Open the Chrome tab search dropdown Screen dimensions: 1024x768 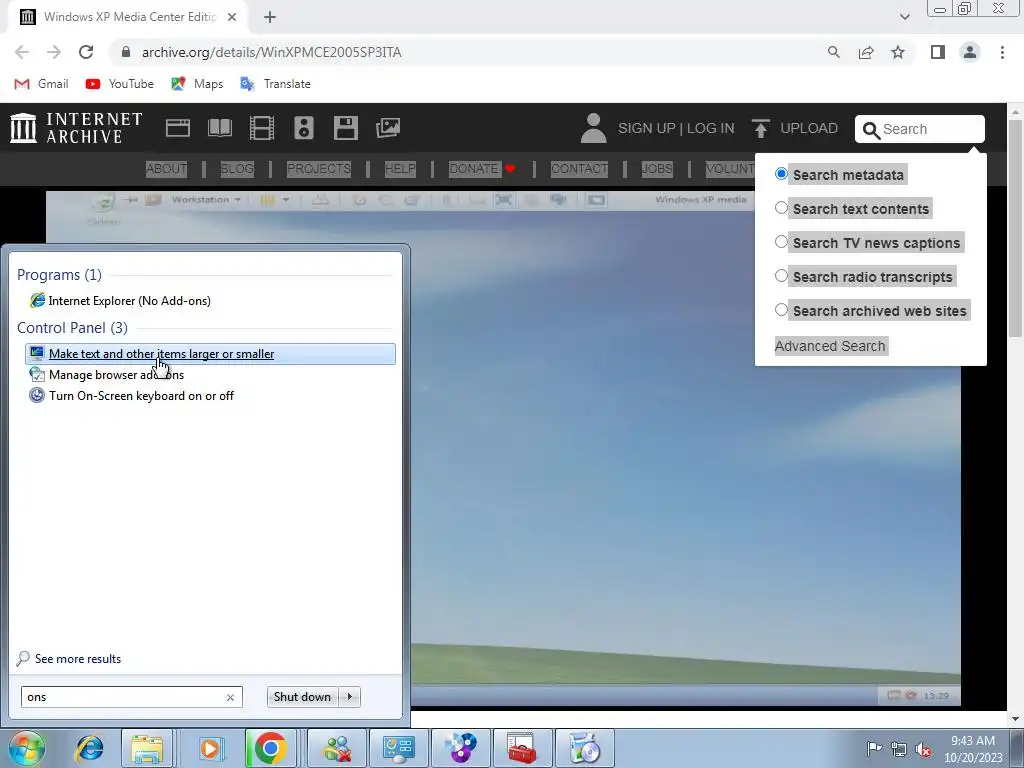click(x=904, y=17)
